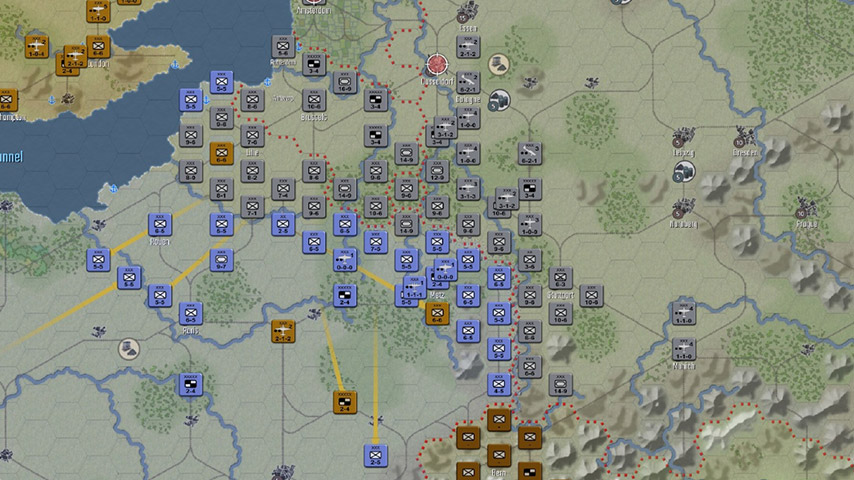Click airfield icon southeast of Munich

pos(807,349)
